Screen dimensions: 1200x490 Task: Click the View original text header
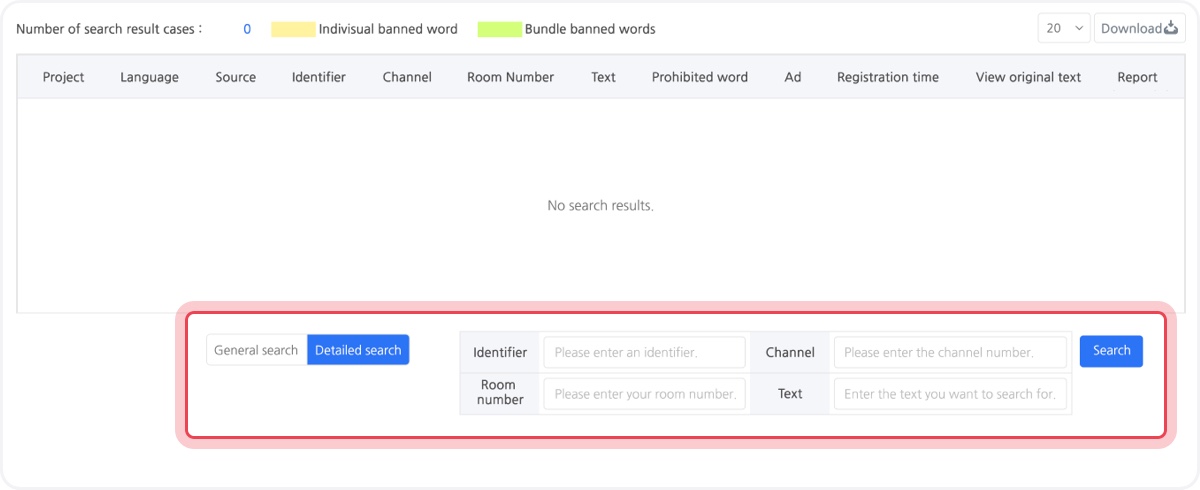coord(1028,77)
